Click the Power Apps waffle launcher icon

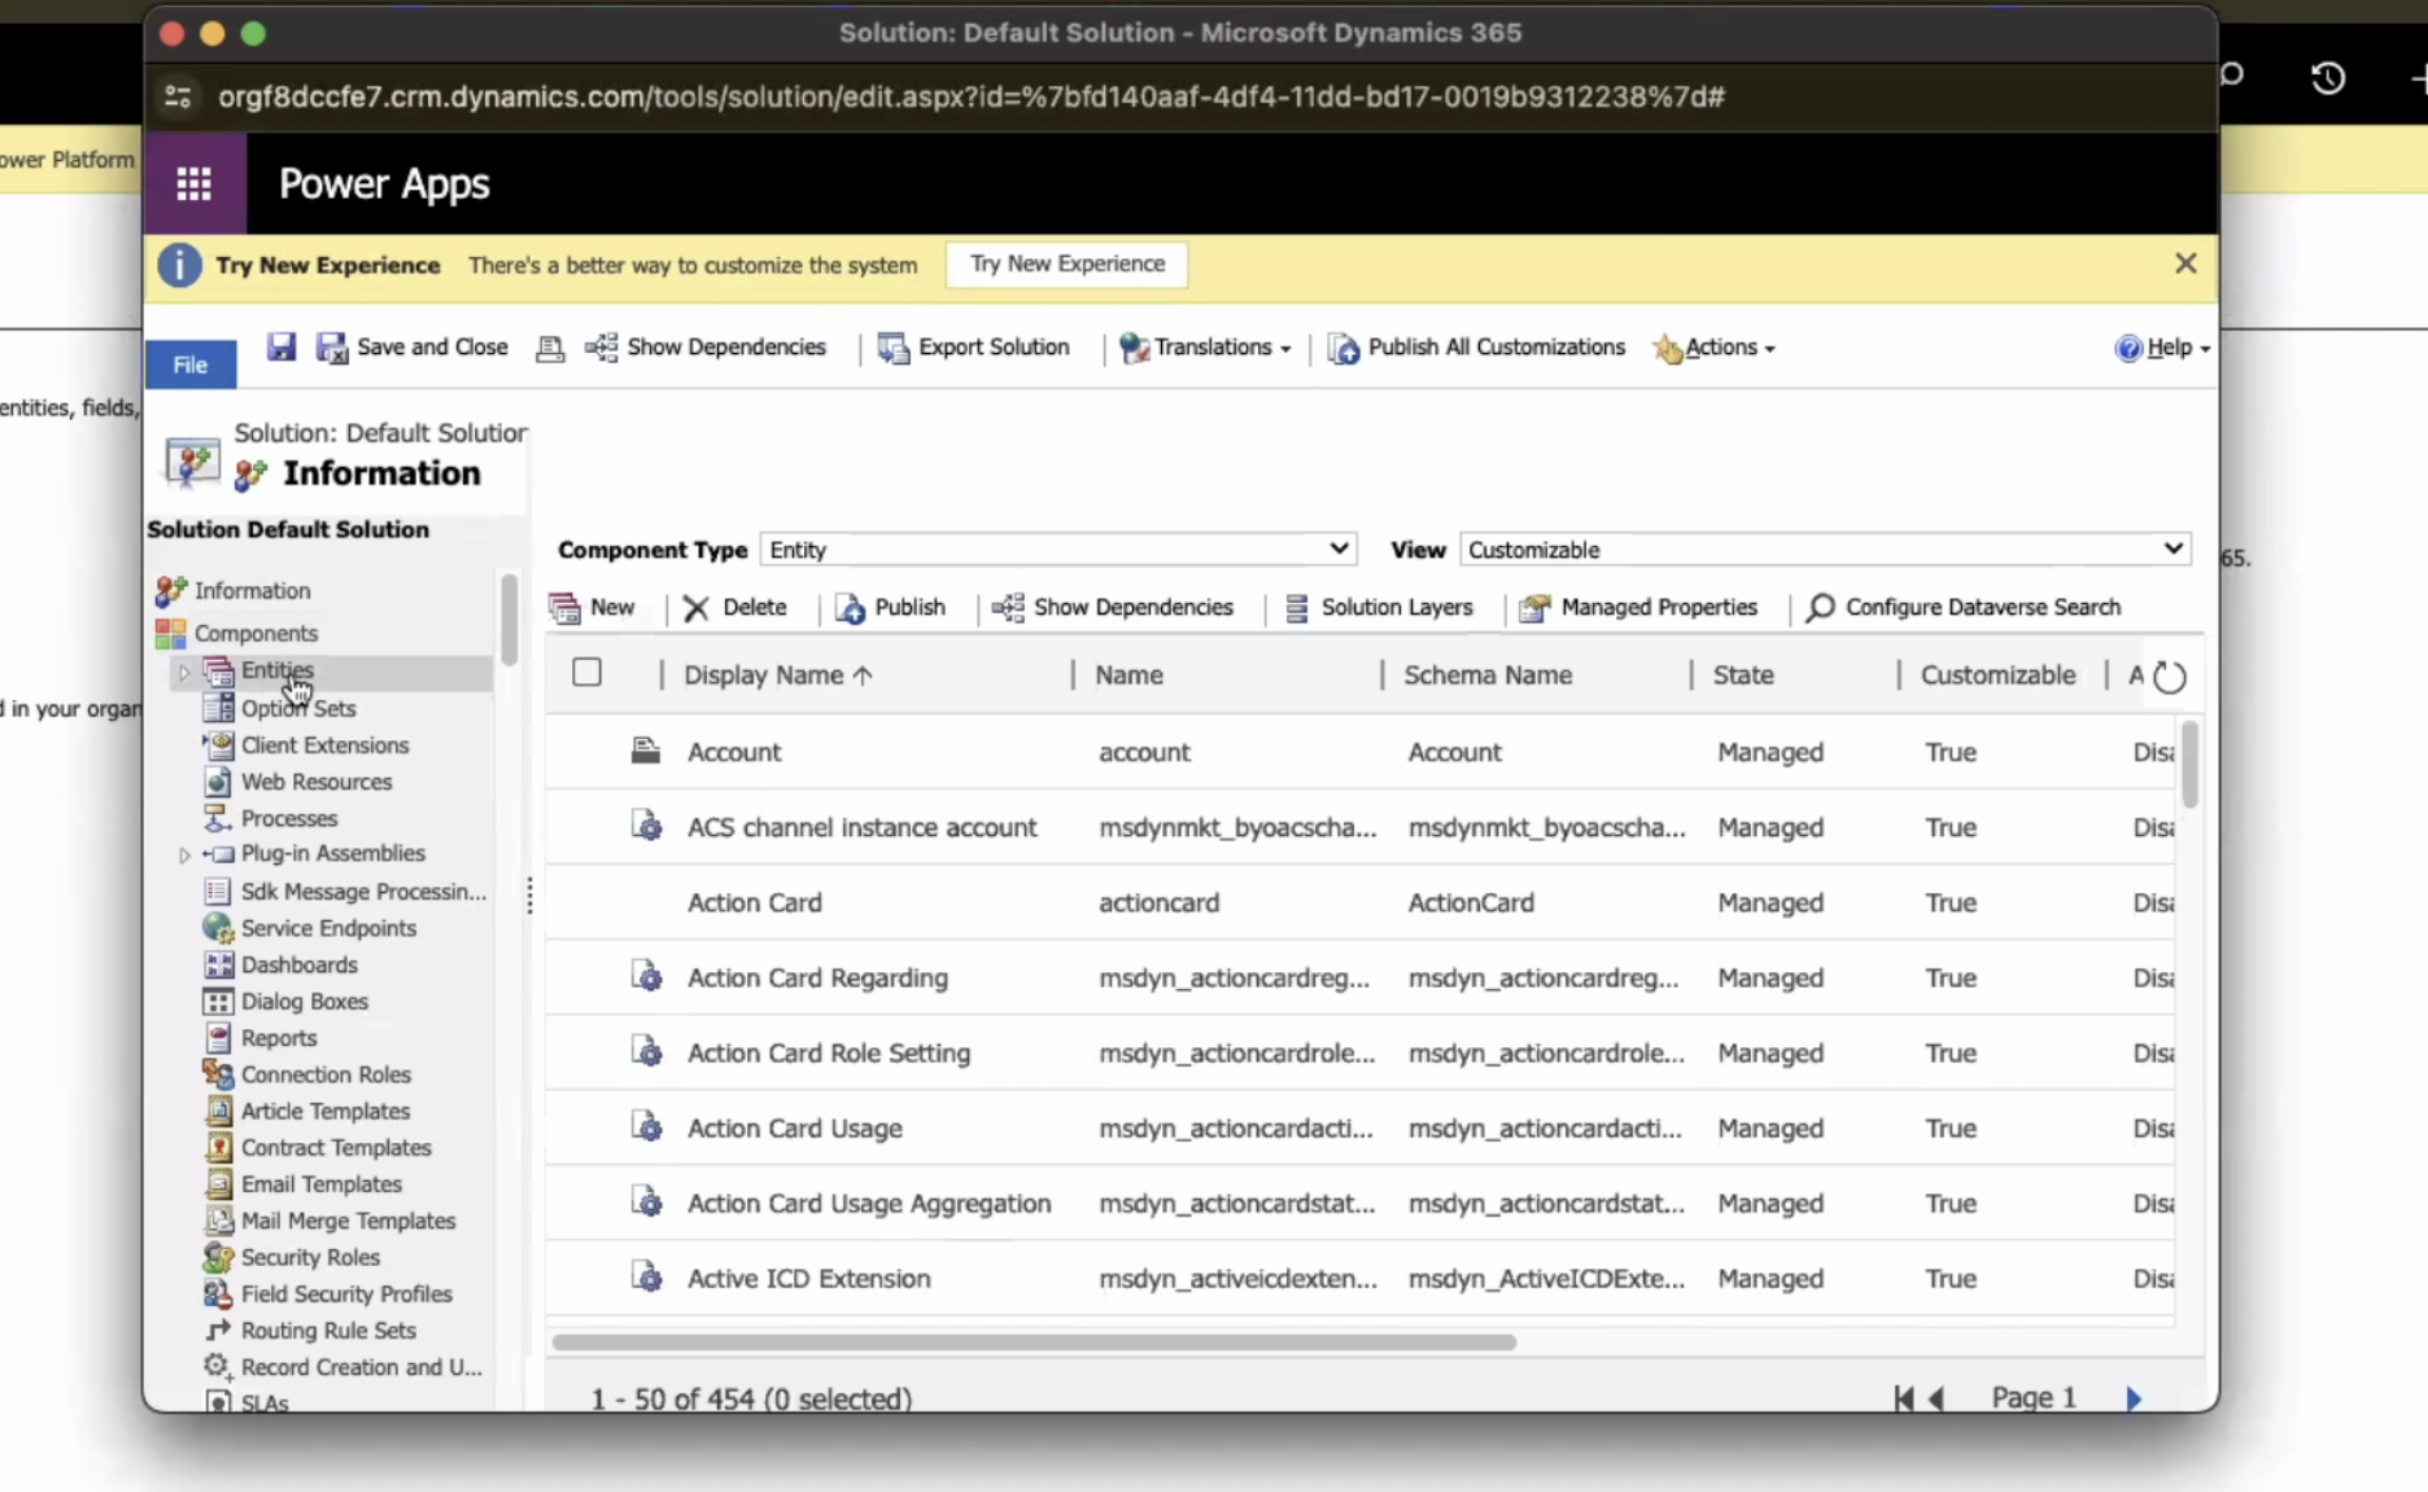[194, 184]
